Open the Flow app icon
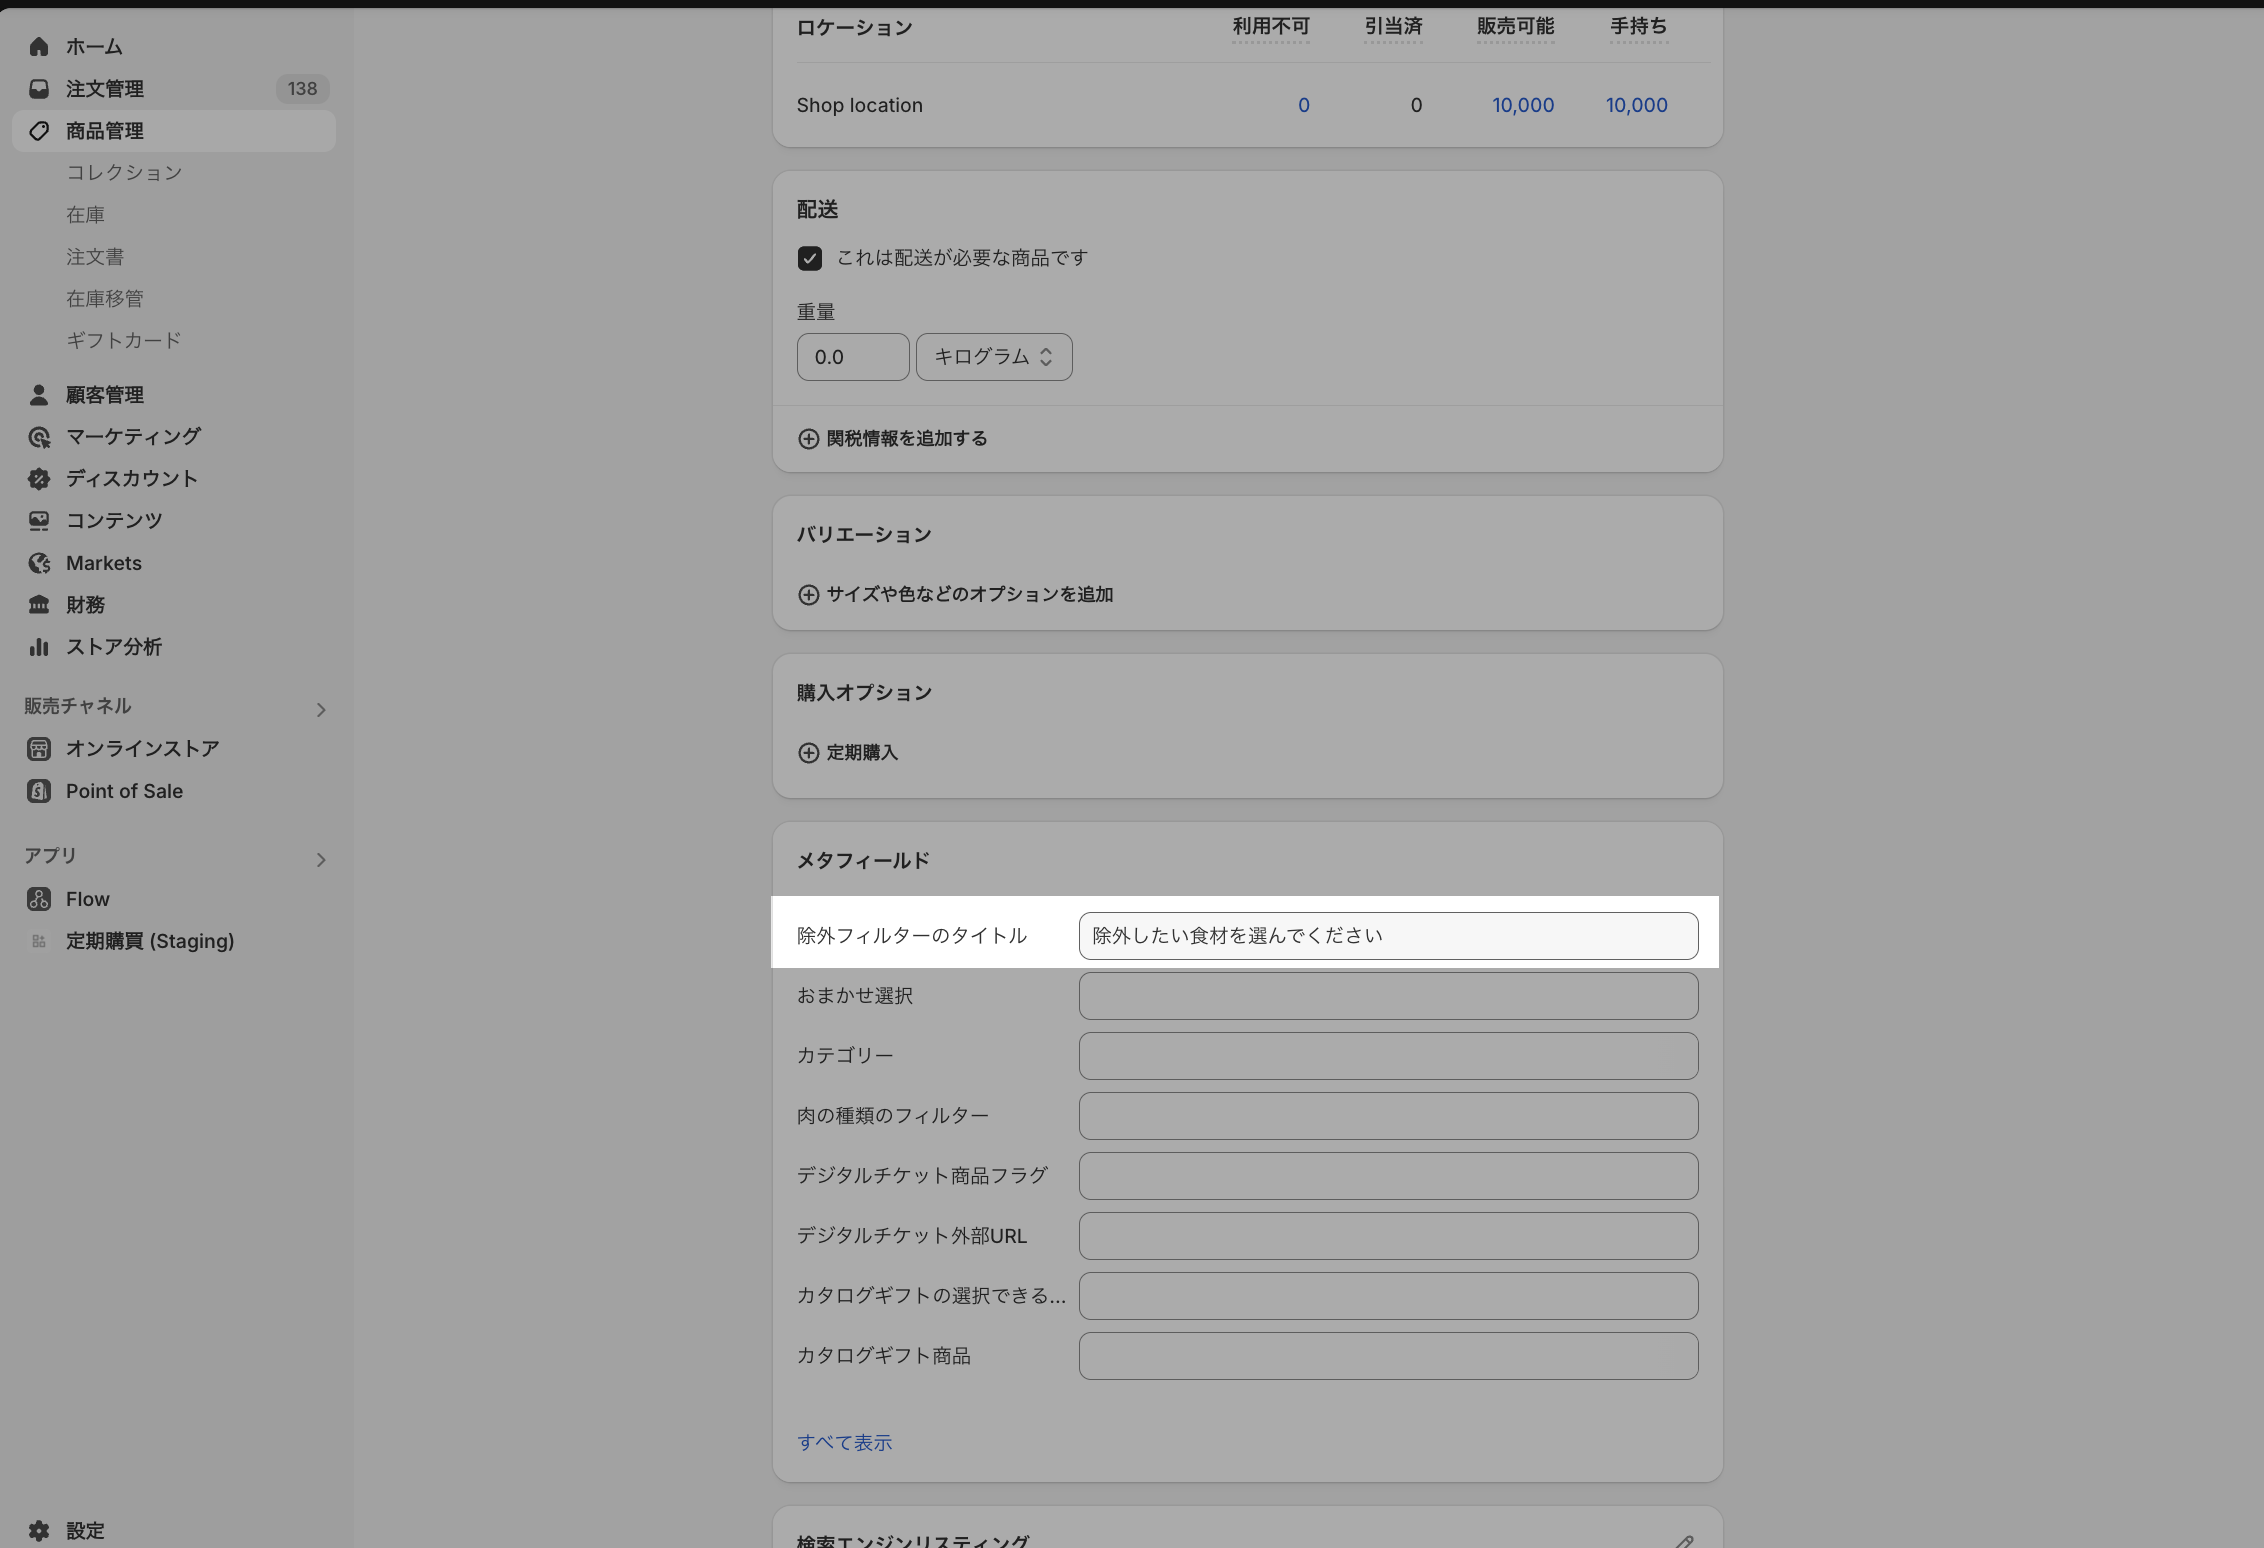This screenshot has height=1548, width=2264. pyautogui.click(x=39, y=899)
